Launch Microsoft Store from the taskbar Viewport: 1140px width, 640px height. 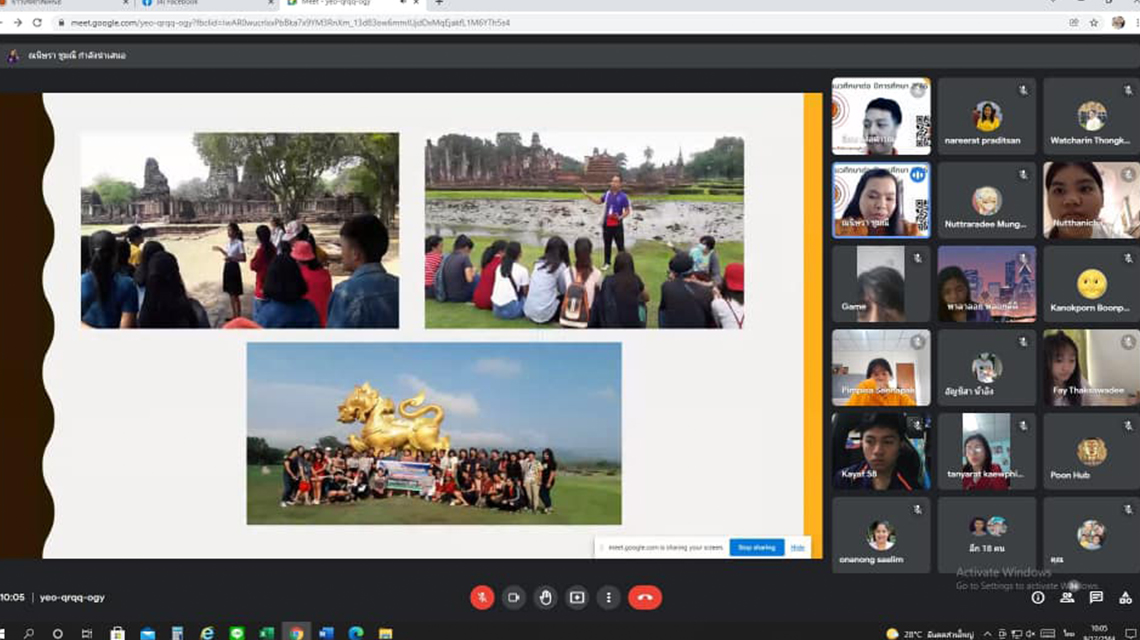coord(117,633)
